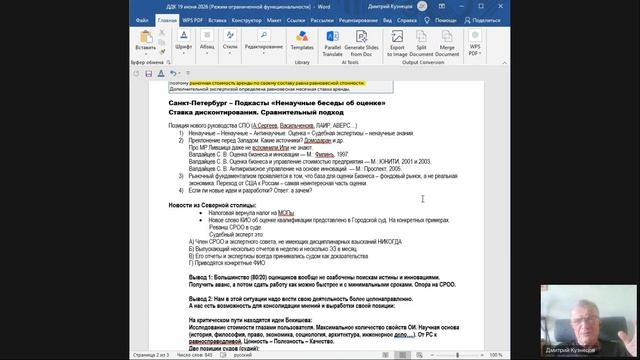The image size is (640, 360).
Task: Switch to print layout view icon
Action: (x=402, y=355)
